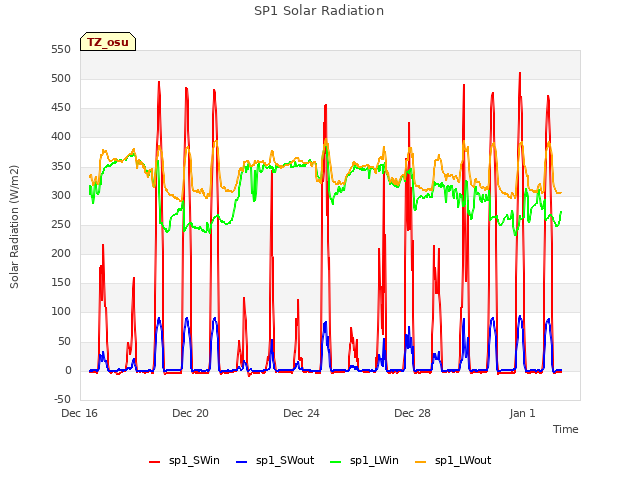Toggle the sp1_LWin legend entry

(x=364, y=461)
